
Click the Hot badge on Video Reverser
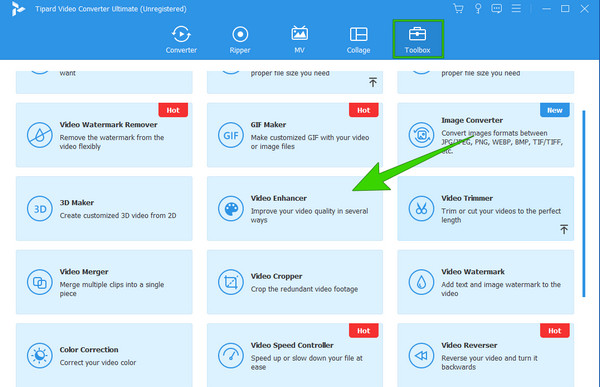click(x=554, y=331)
